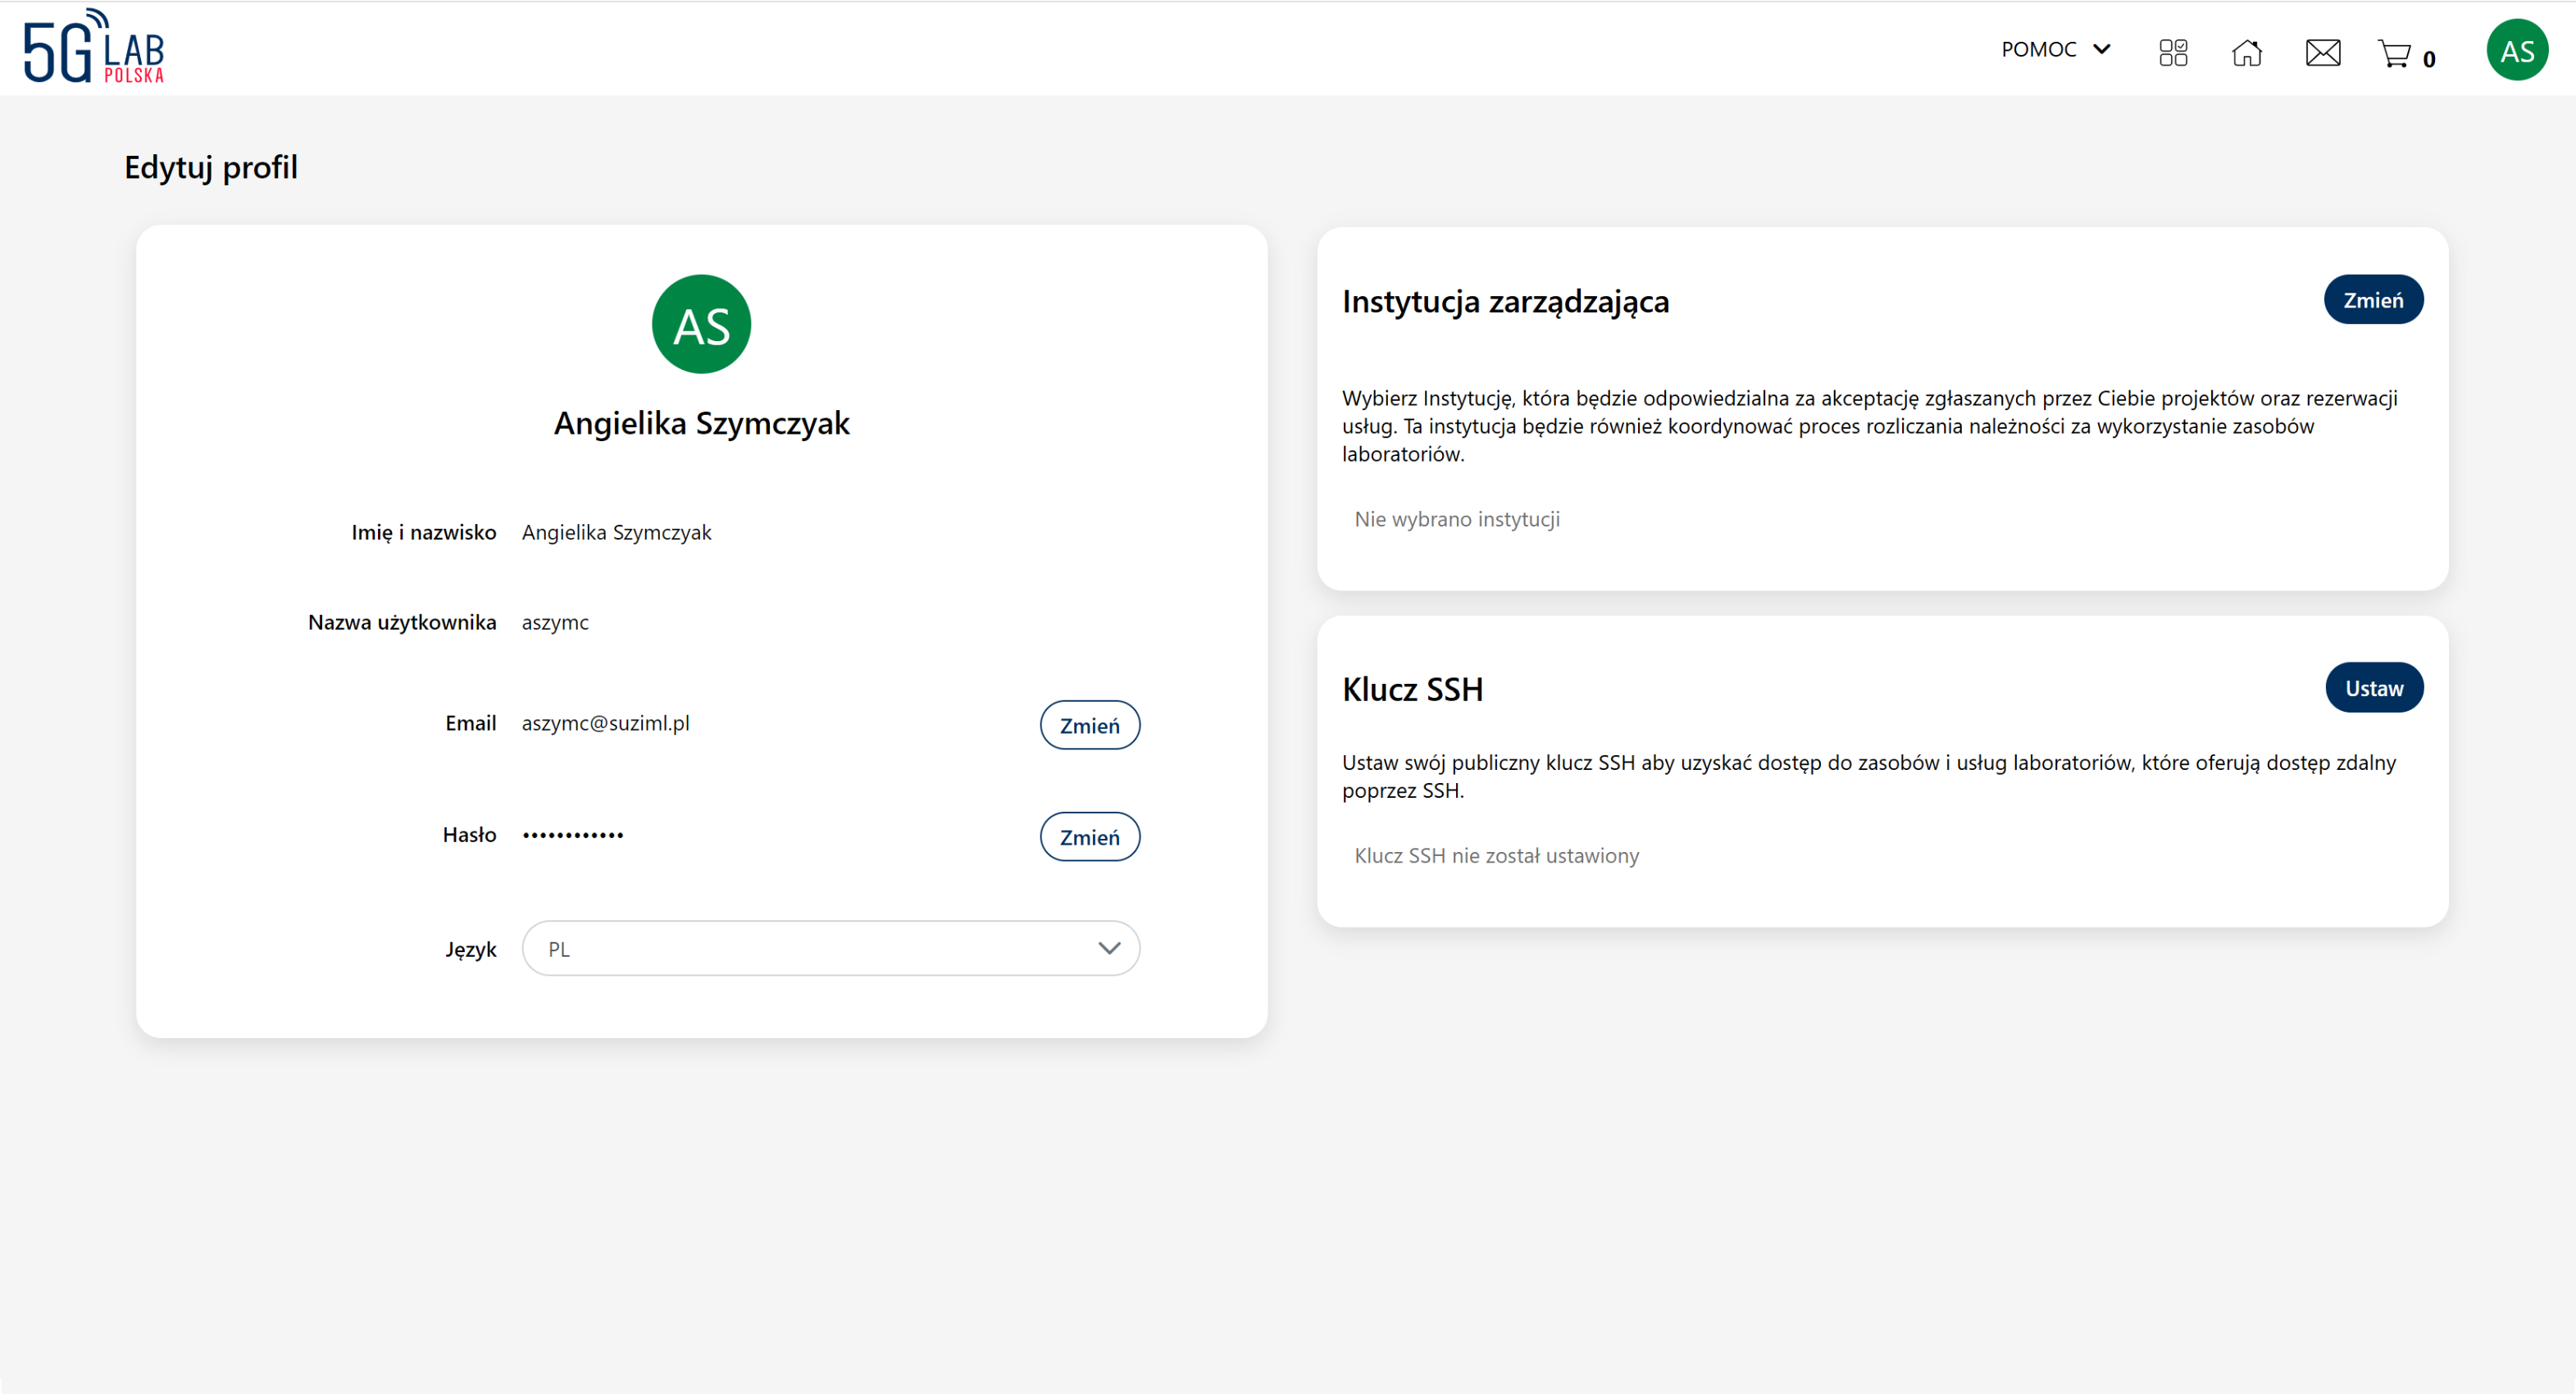This screenshot has height=1394, width=2576.
Task: Open the messages envelope icon
Action: pyautogui.click(x=2322, y=52)
